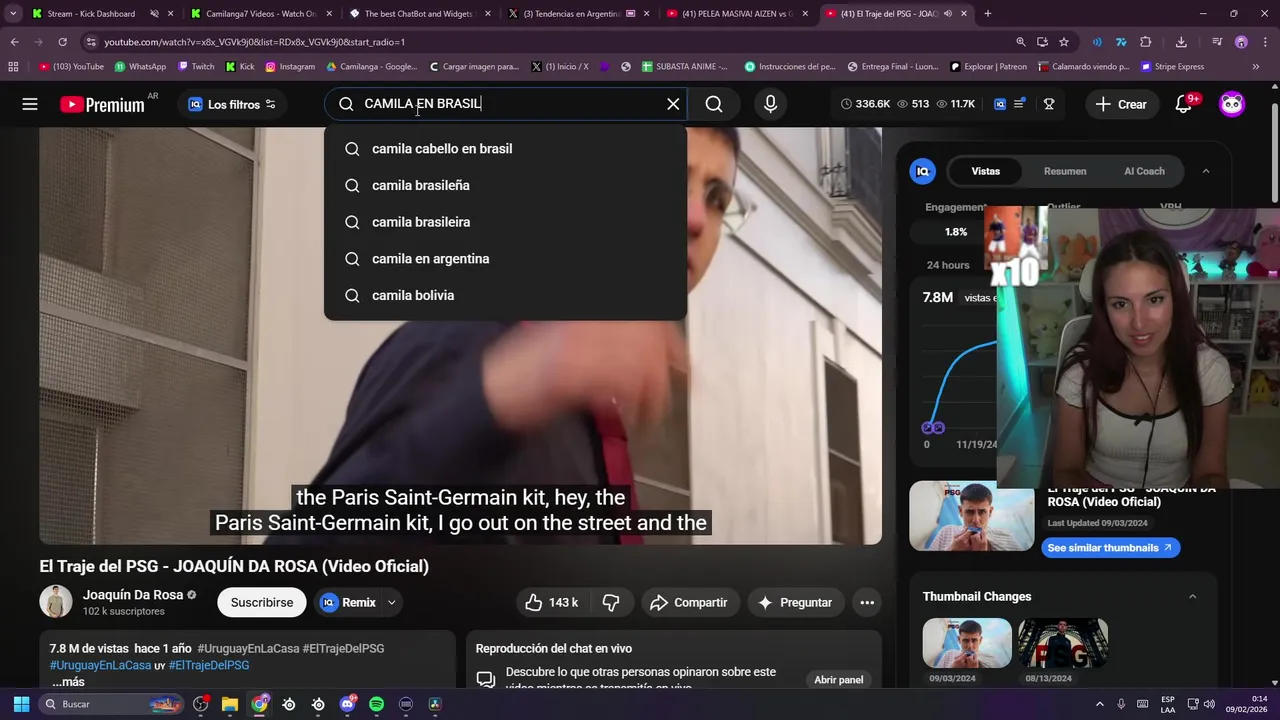Open YouTube notifications bell

(x=1184, y=104)
